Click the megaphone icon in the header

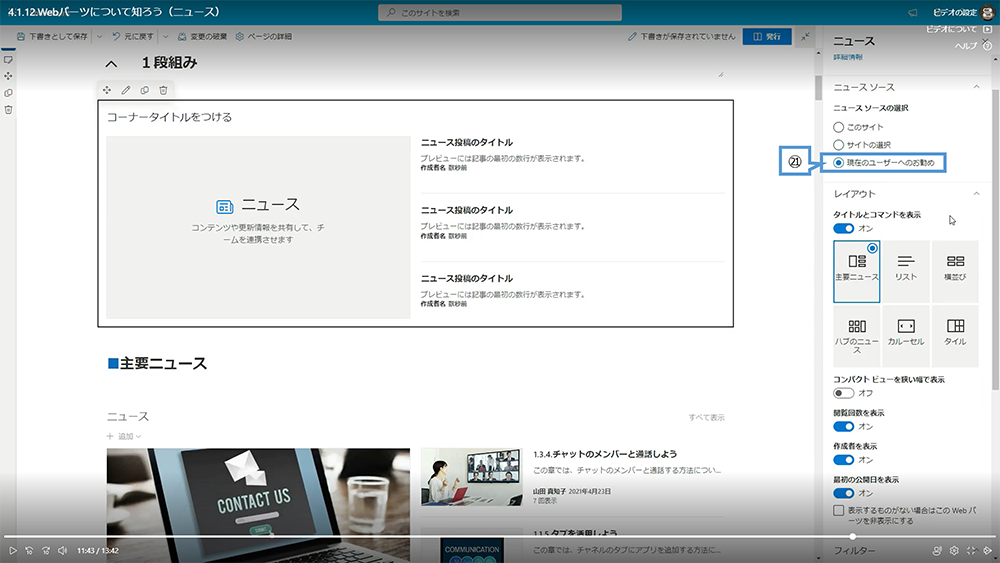pyautogui.click(x=913, y=13)
